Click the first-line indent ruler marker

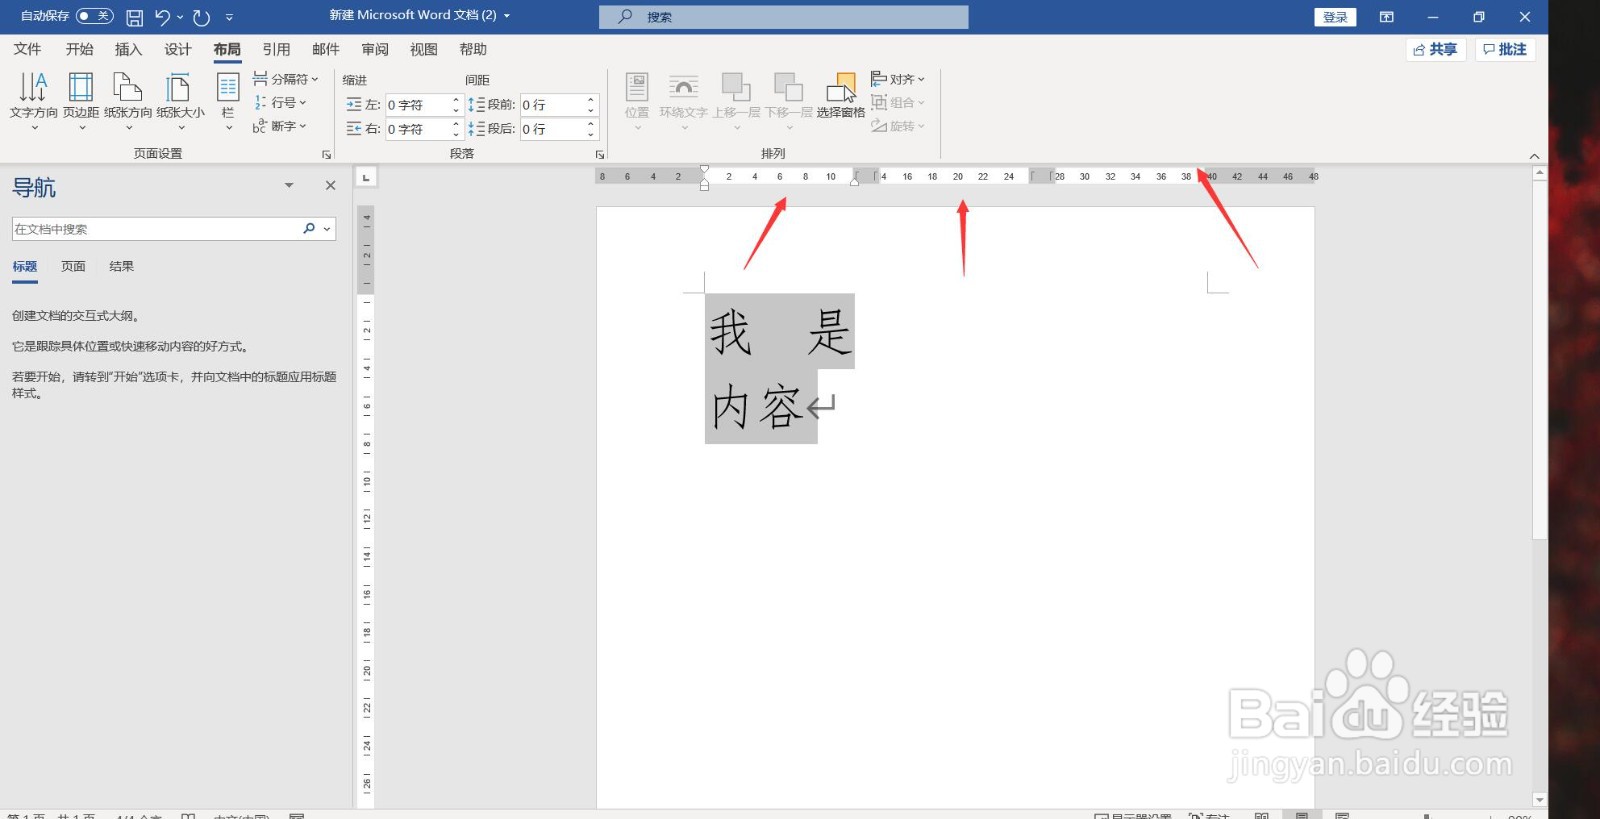pyautogui.click(x=704, y=170)
